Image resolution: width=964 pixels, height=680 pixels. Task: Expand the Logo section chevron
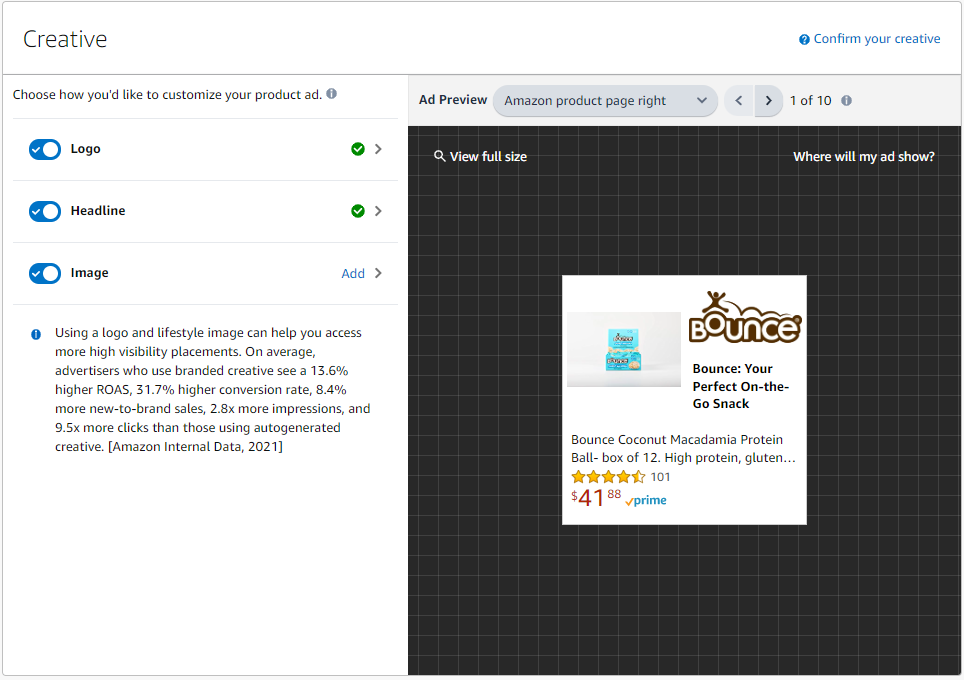(378, 149)
